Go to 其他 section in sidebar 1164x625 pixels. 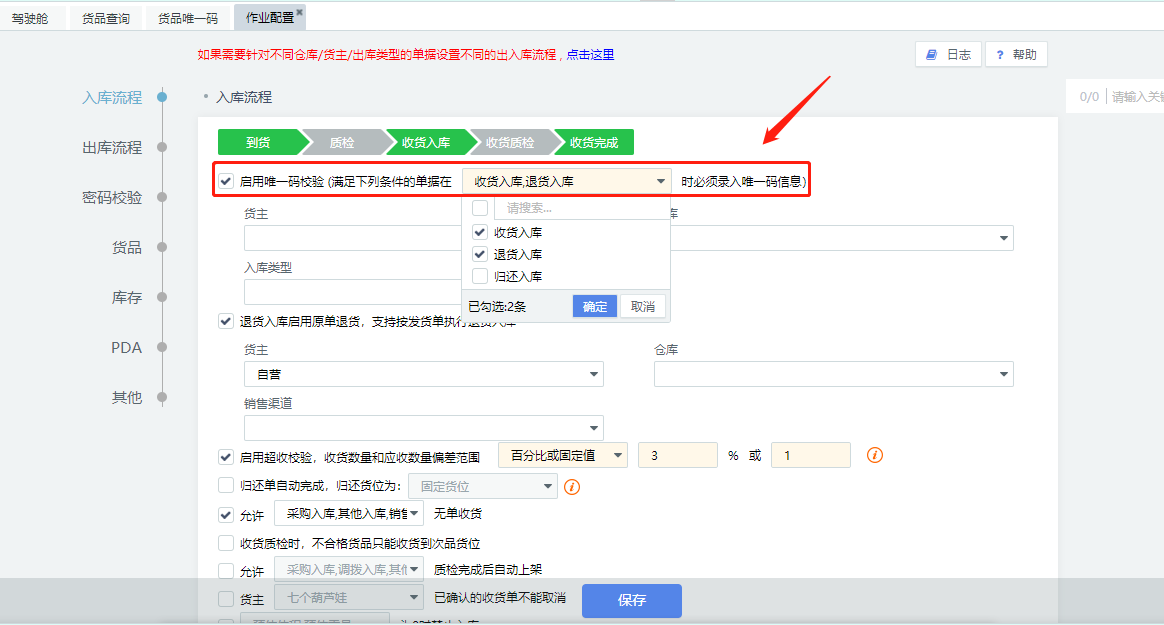(126, 397)
